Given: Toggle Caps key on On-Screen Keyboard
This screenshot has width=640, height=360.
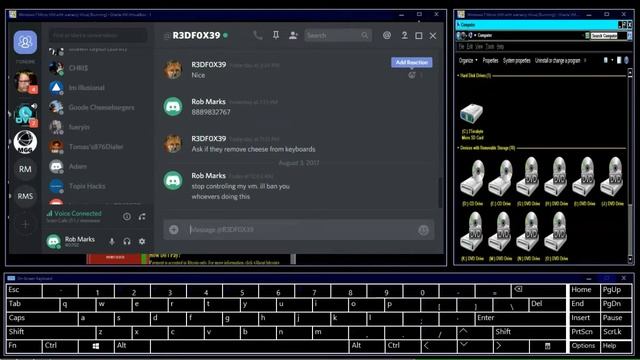Looking at the screenshot, I should tap(42, 318).
